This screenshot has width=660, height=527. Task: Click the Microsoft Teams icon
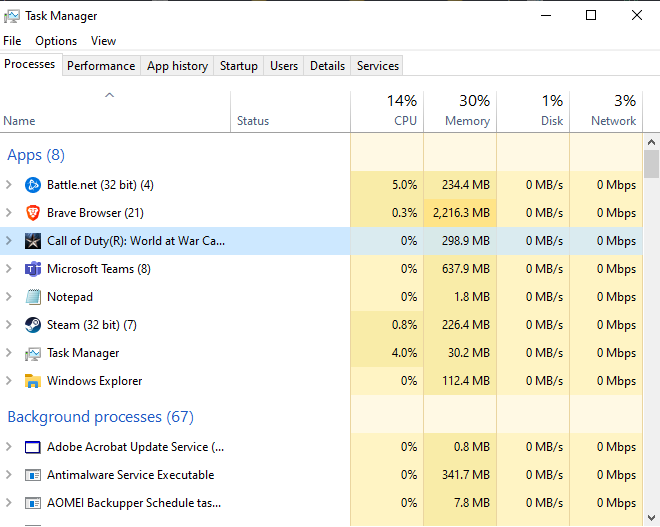click(x=32, y=269)
